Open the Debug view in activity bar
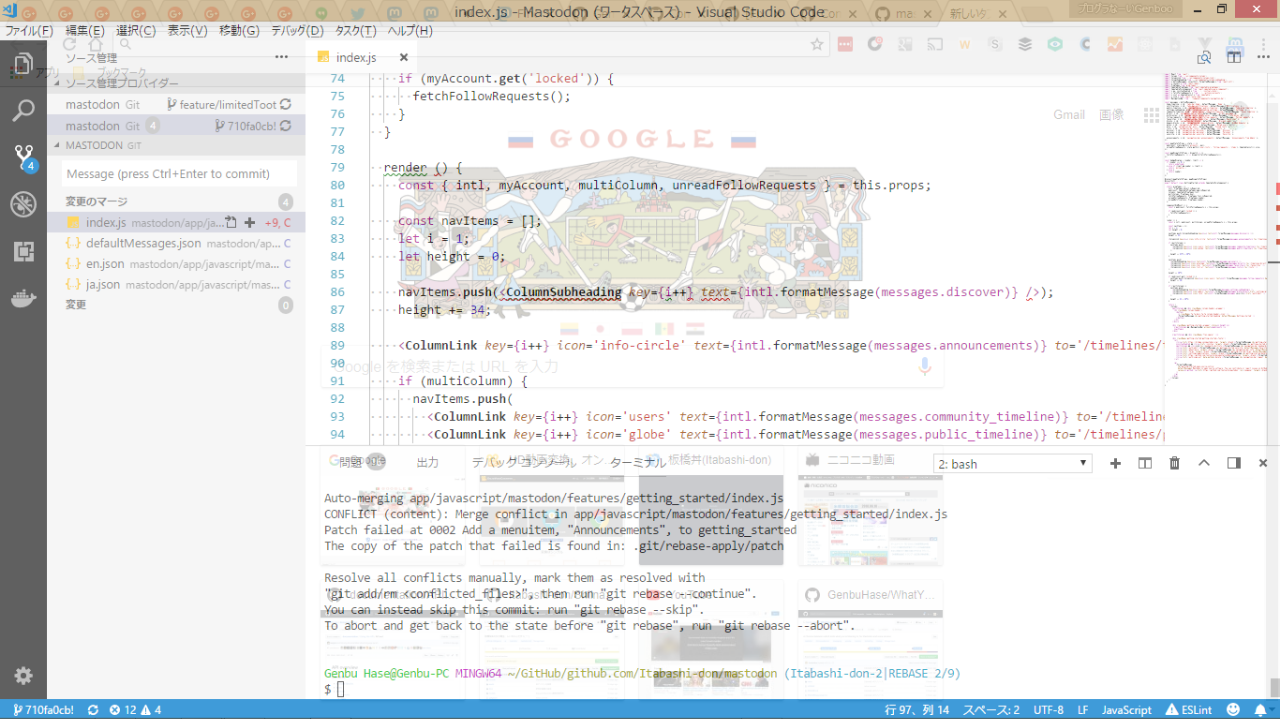The width and height of the screenshot is (1280, 719). coord(23,205)
